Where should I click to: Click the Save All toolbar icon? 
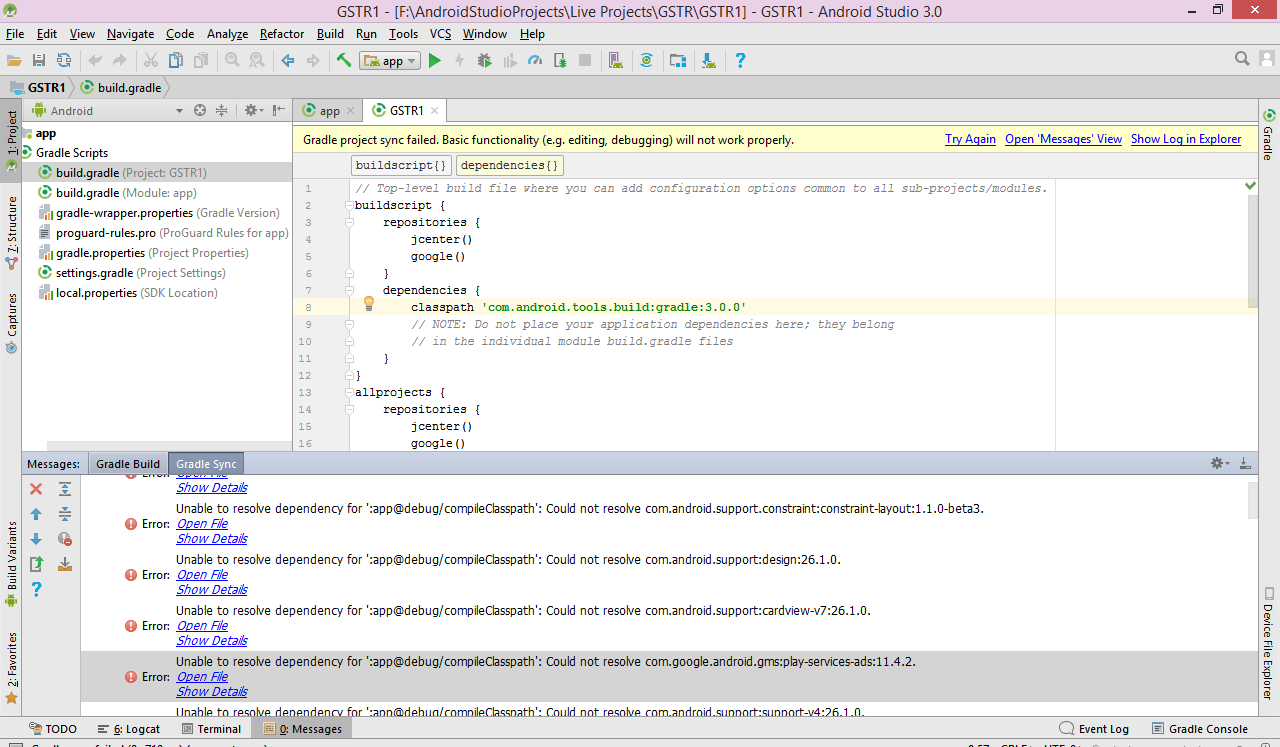(x=39, y=61)
